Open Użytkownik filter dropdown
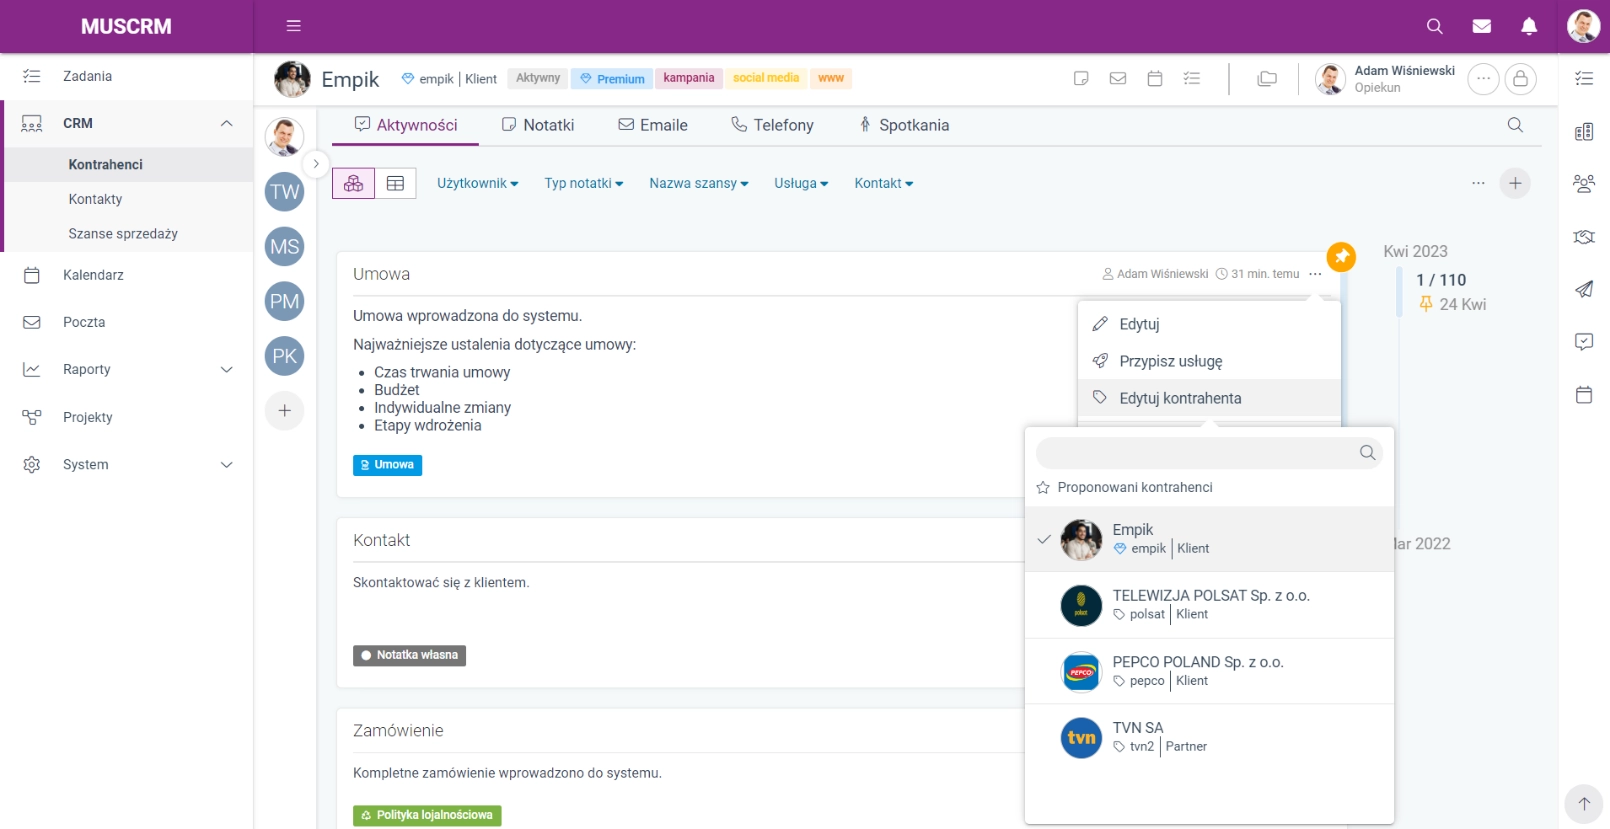 point(477,183)
